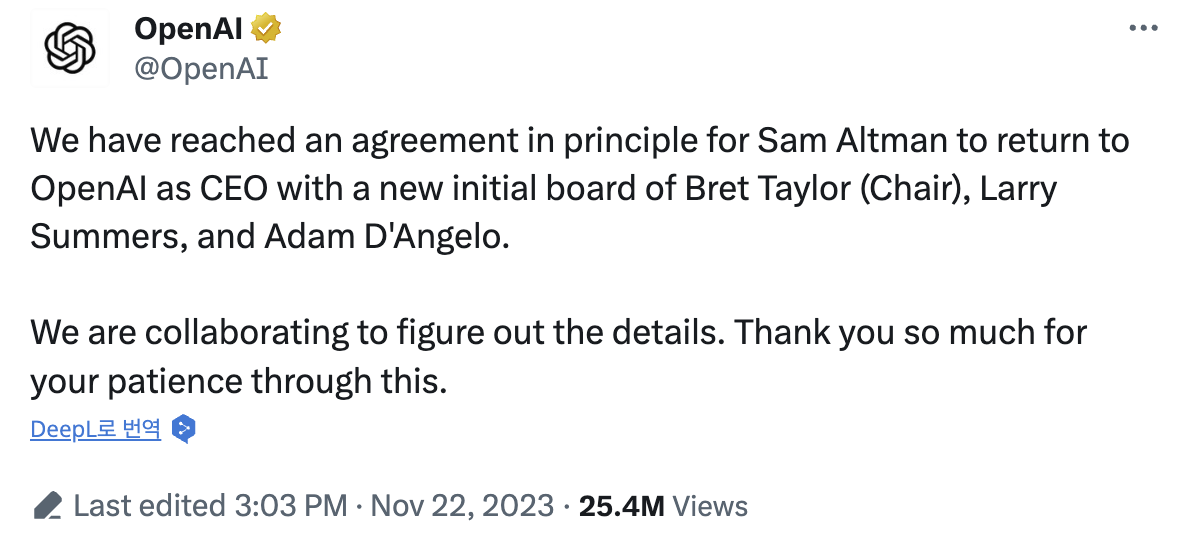The width and height of the screenshot is (1190, 538).
Task: Open the three-dot more options menu
Action: tap(1142, 29)
